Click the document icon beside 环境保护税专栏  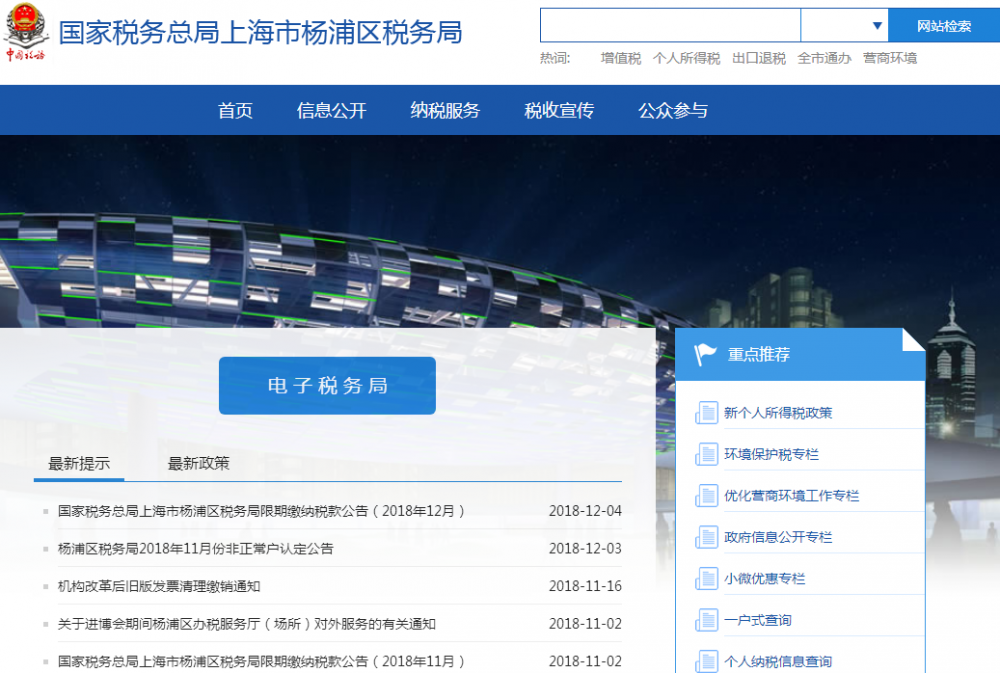tap(705, 452)
